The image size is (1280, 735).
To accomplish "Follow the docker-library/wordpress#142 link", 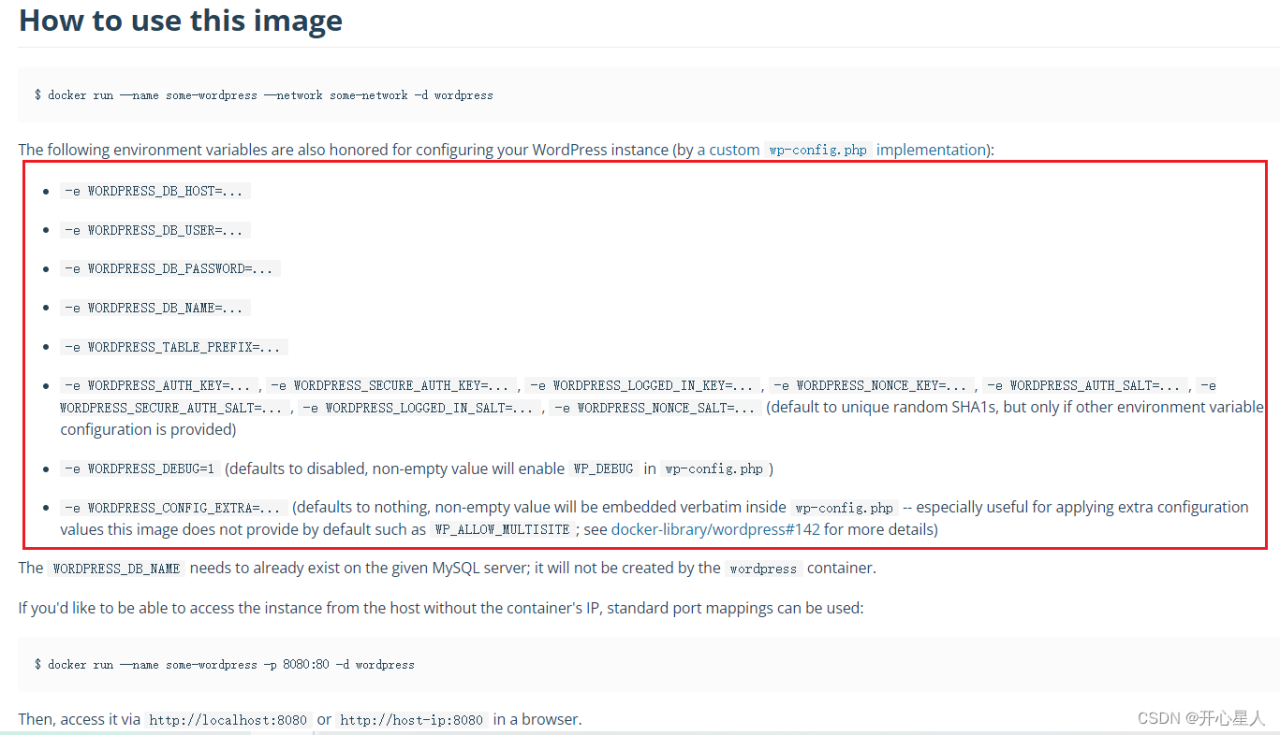I will [715, 530].
